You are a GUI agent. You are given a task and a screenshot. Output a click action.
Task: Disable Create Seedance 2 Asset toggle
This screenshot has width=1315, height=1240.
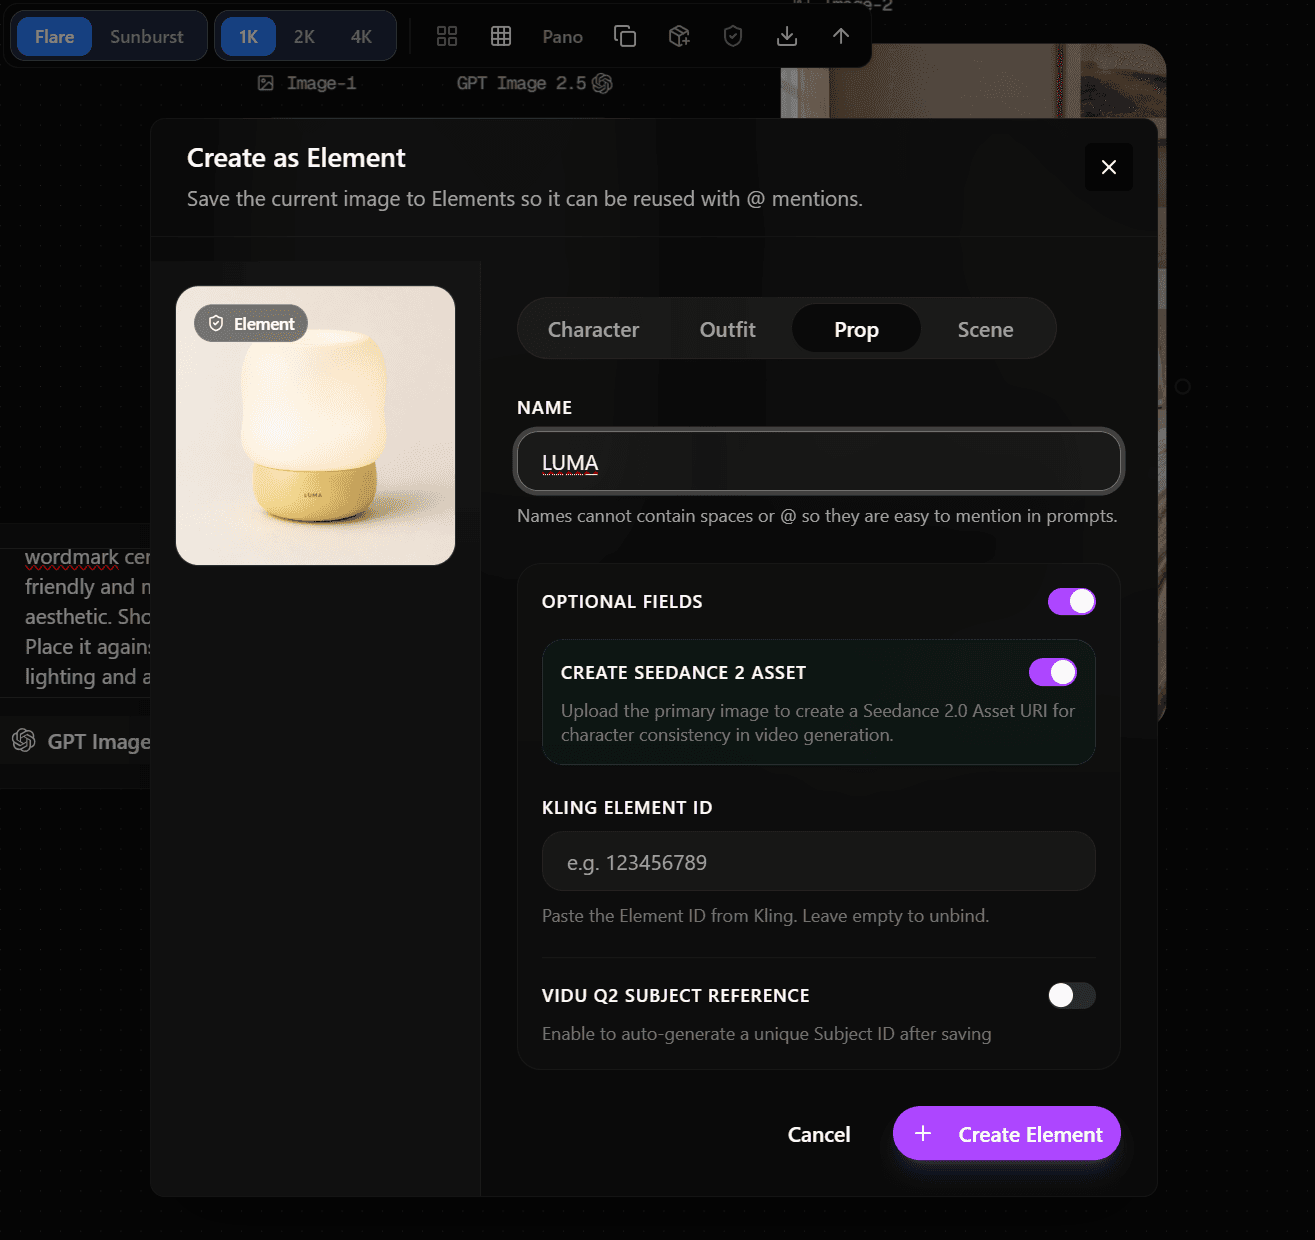(1053, 672)
